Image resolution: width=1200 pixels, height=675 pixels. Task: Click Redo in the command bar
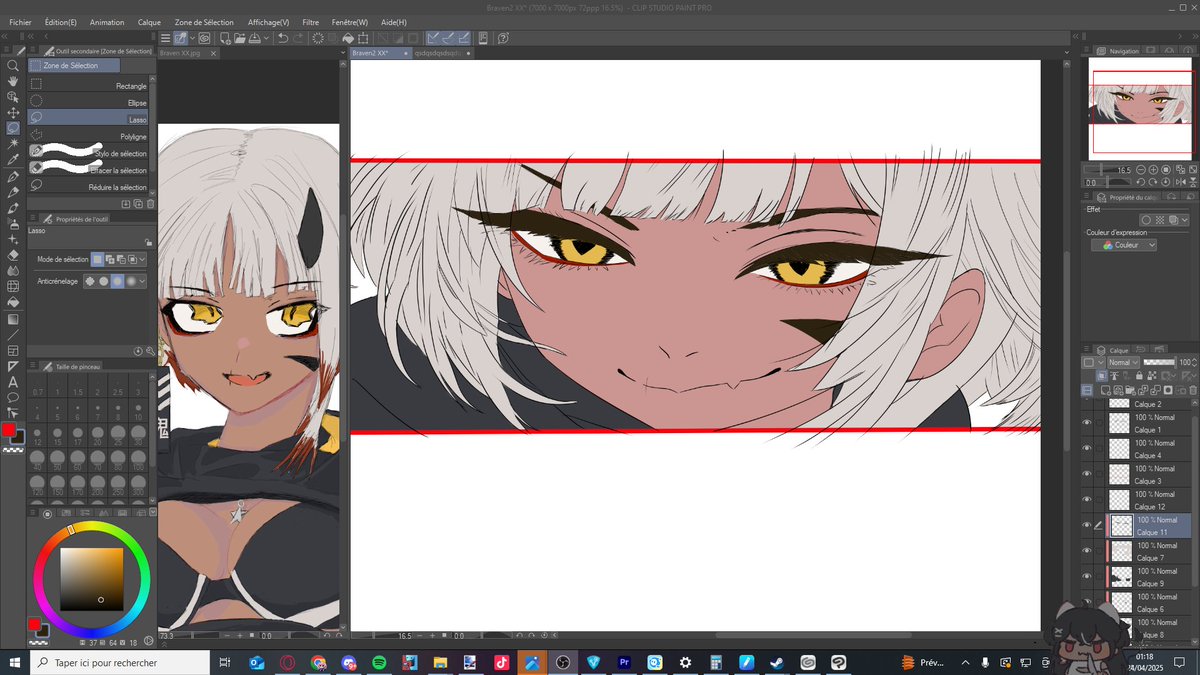pyautogui.click(x=299, y=38)
